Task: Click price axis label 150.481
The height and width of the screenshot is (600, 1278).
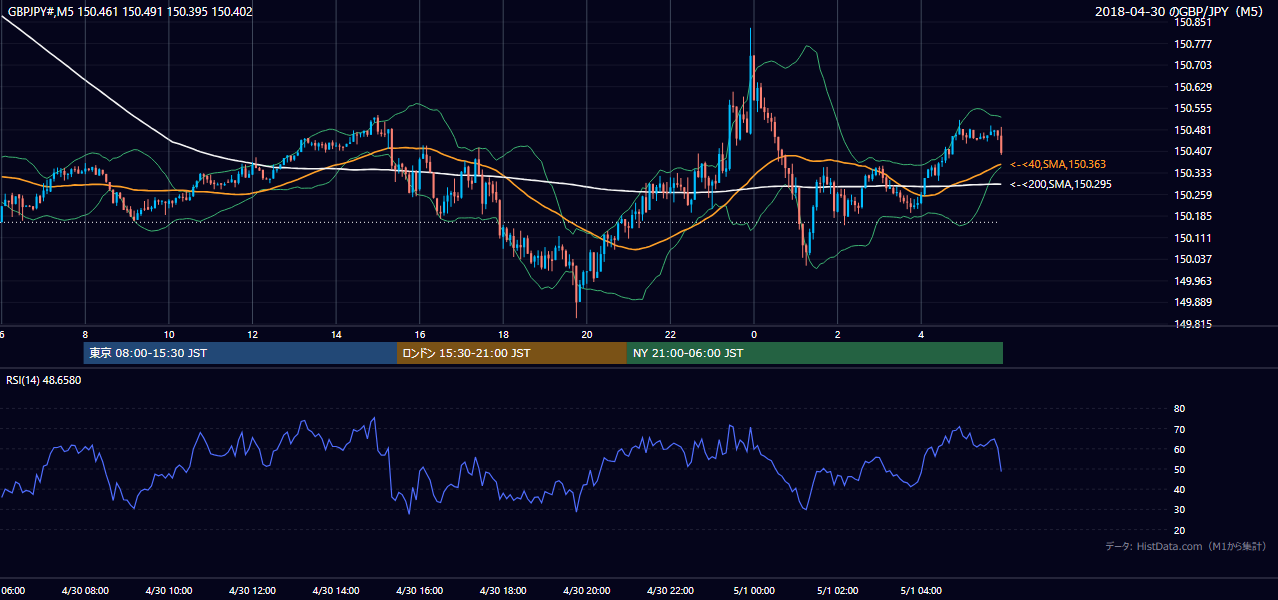Action: [1193, 130]
